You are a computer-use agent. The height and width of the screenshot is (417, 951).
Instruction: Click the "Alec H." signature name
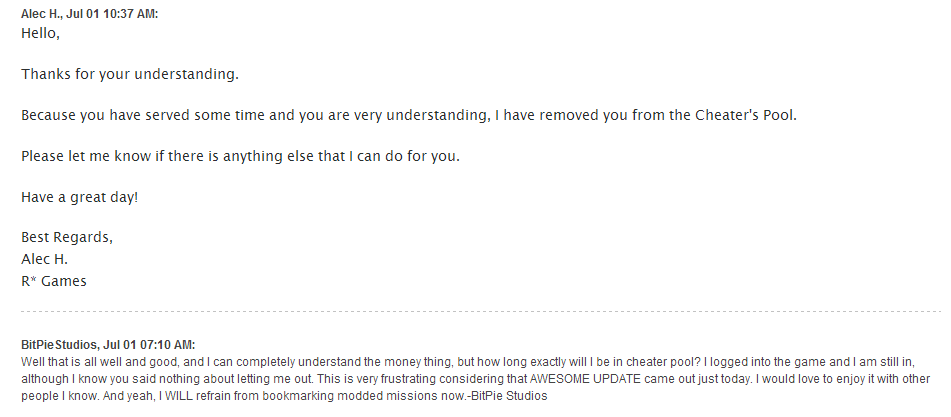[44, 259]
